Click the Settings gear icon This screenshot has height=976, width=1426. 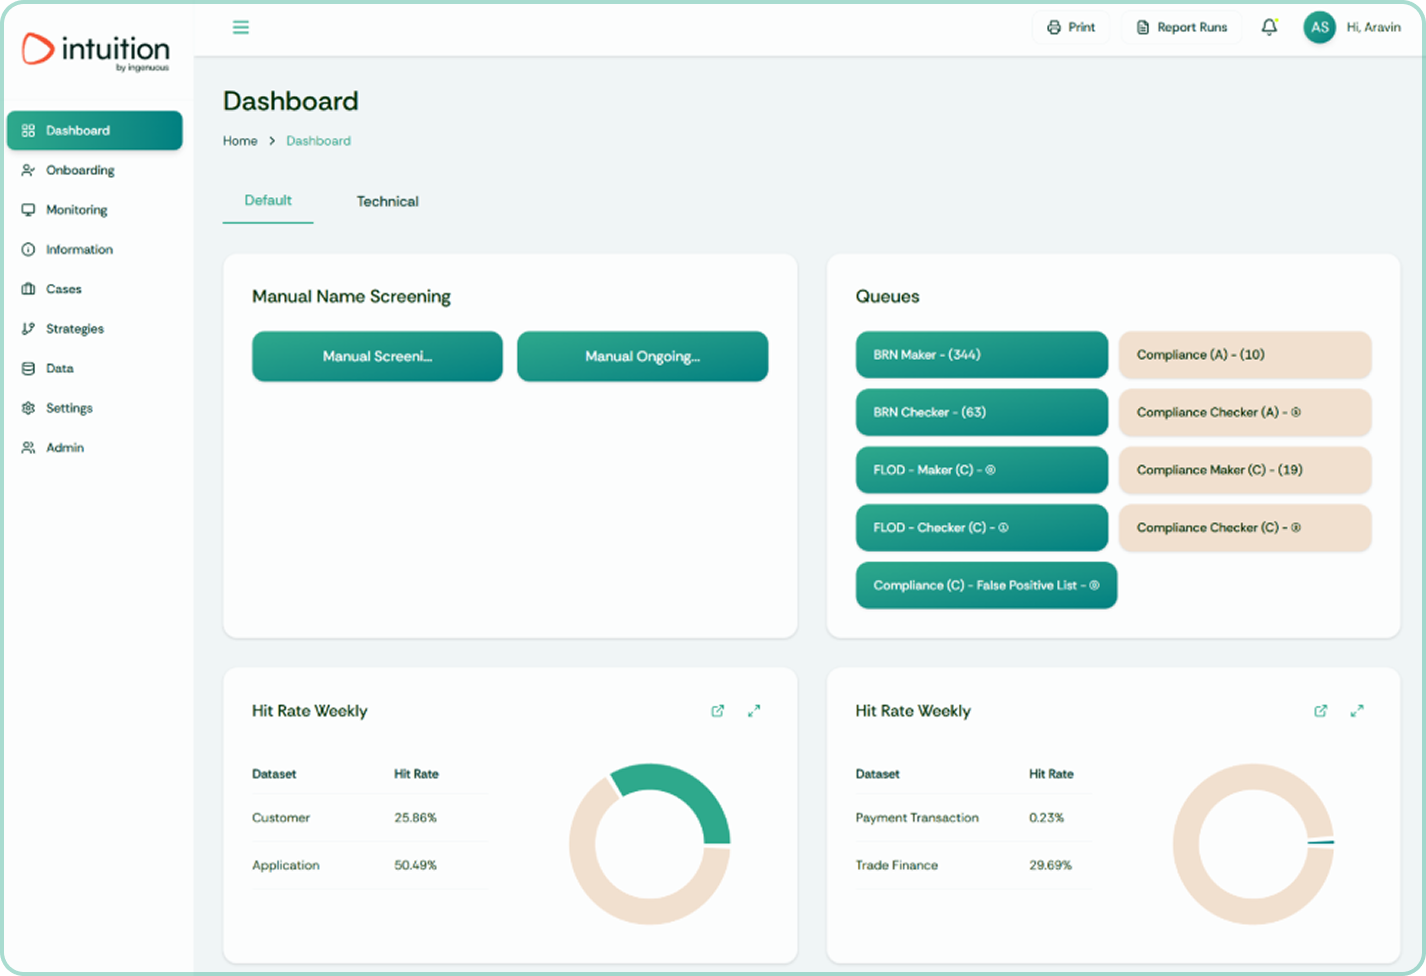pos(28,408)
